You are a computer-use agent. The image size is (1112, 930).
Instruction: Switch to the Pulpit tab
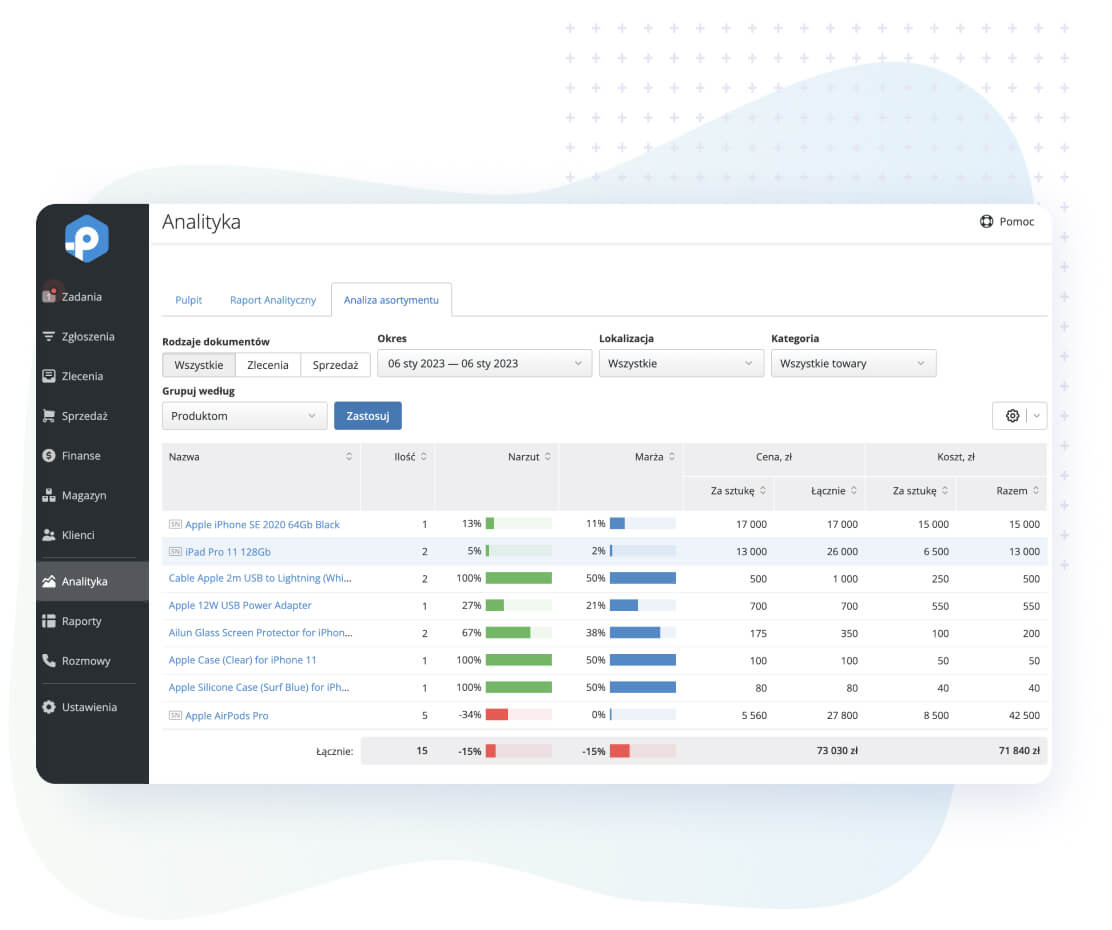pyautogui.click(x=188, y=300)
